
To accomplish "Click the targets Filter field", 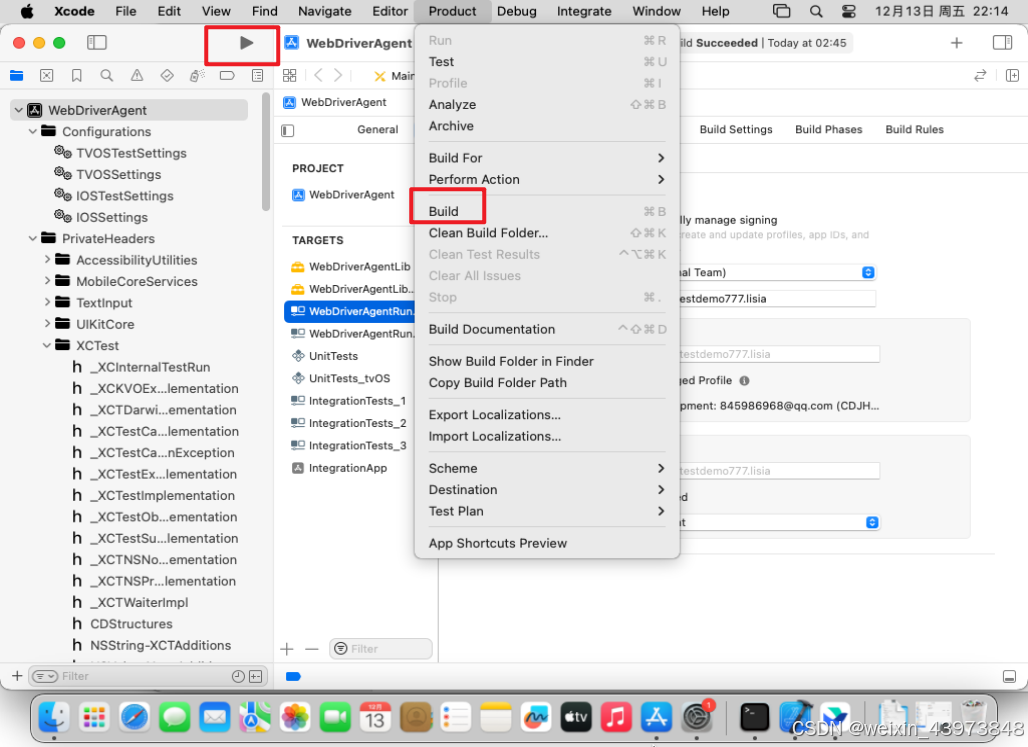I will 381,649.
